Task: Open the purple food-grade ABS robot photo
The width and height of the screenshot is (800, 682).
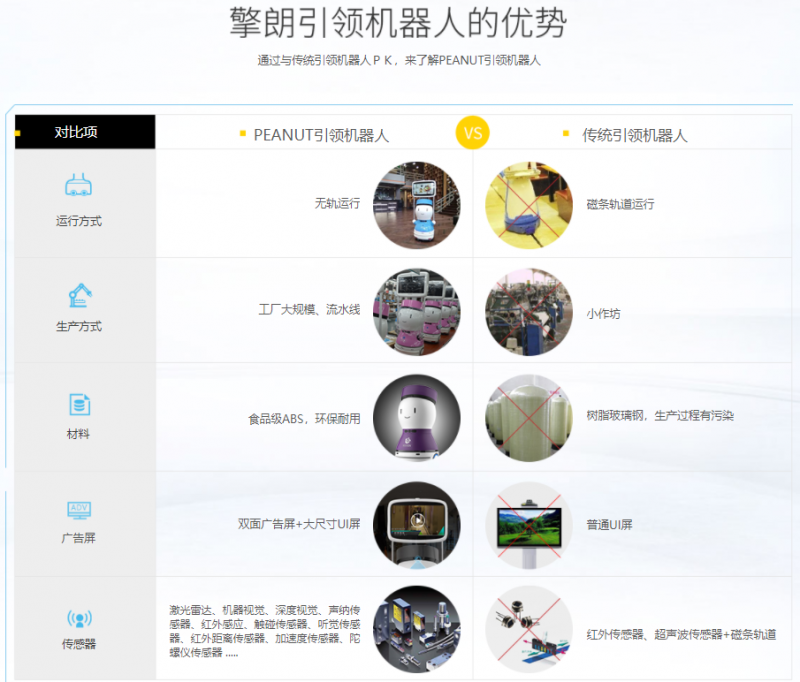Action: point(417,418)
